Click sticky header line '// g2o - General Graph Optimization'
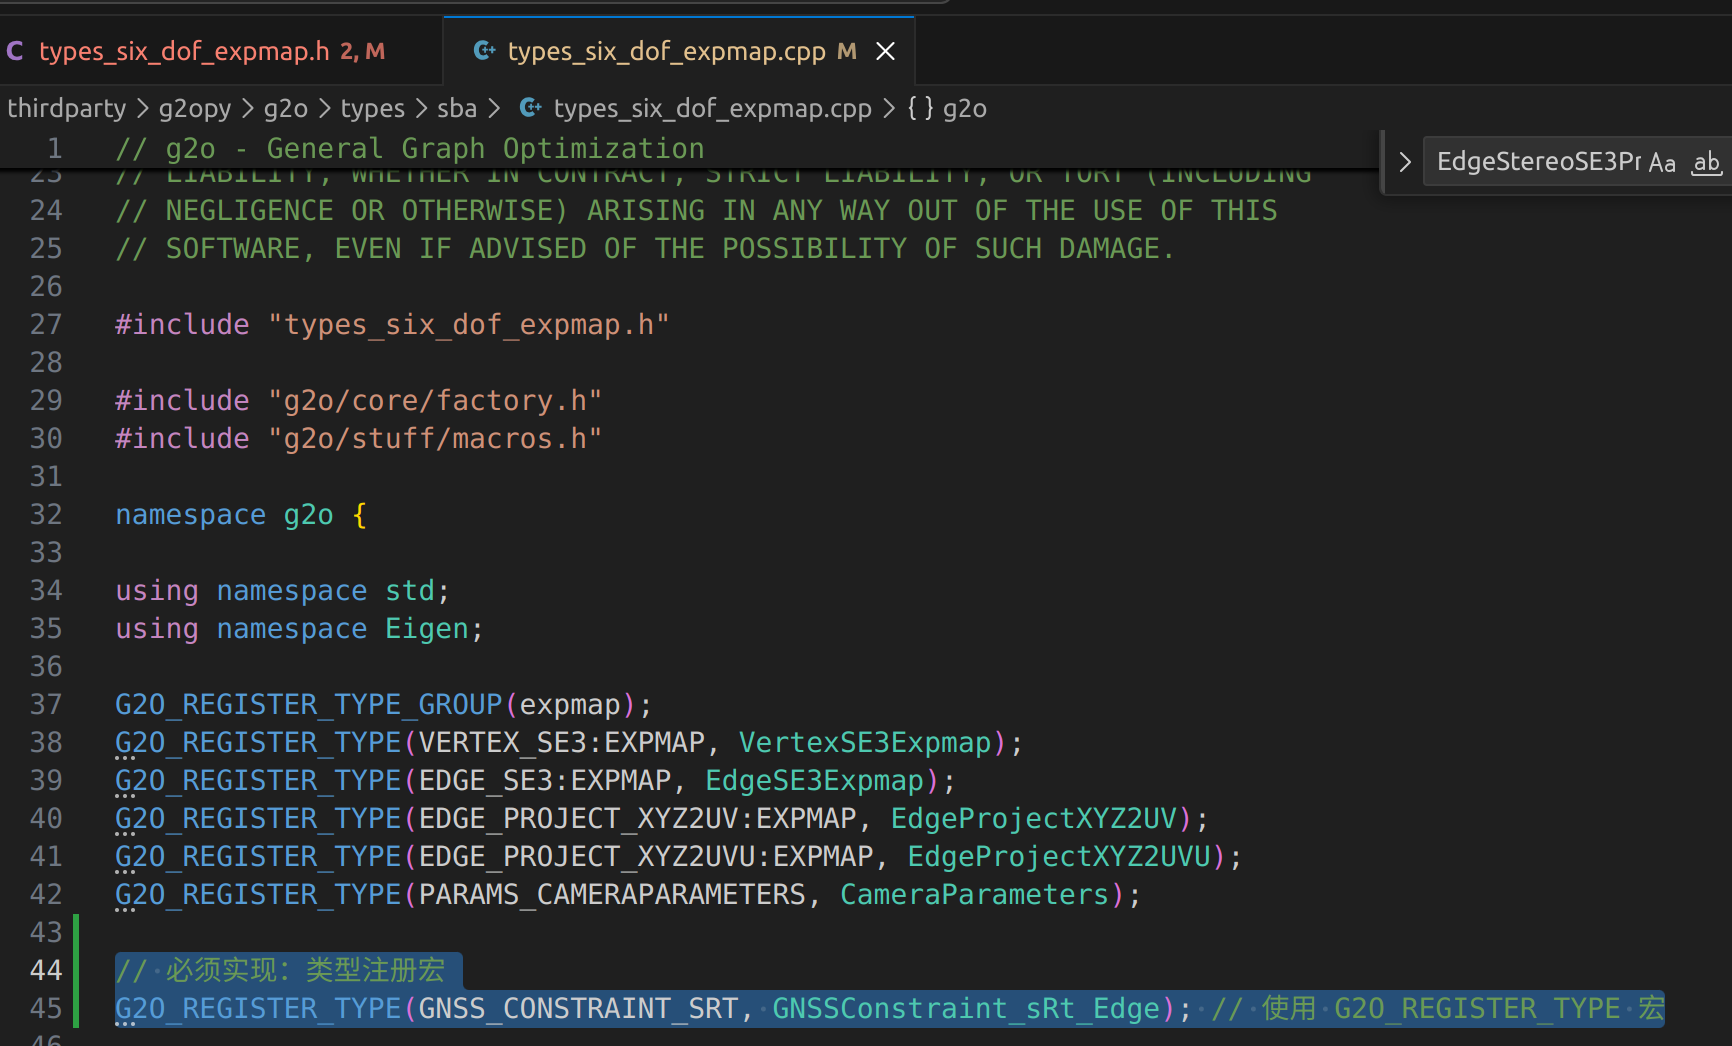The height and width of the screenshot is (1046, 1732). coord(410,148)
